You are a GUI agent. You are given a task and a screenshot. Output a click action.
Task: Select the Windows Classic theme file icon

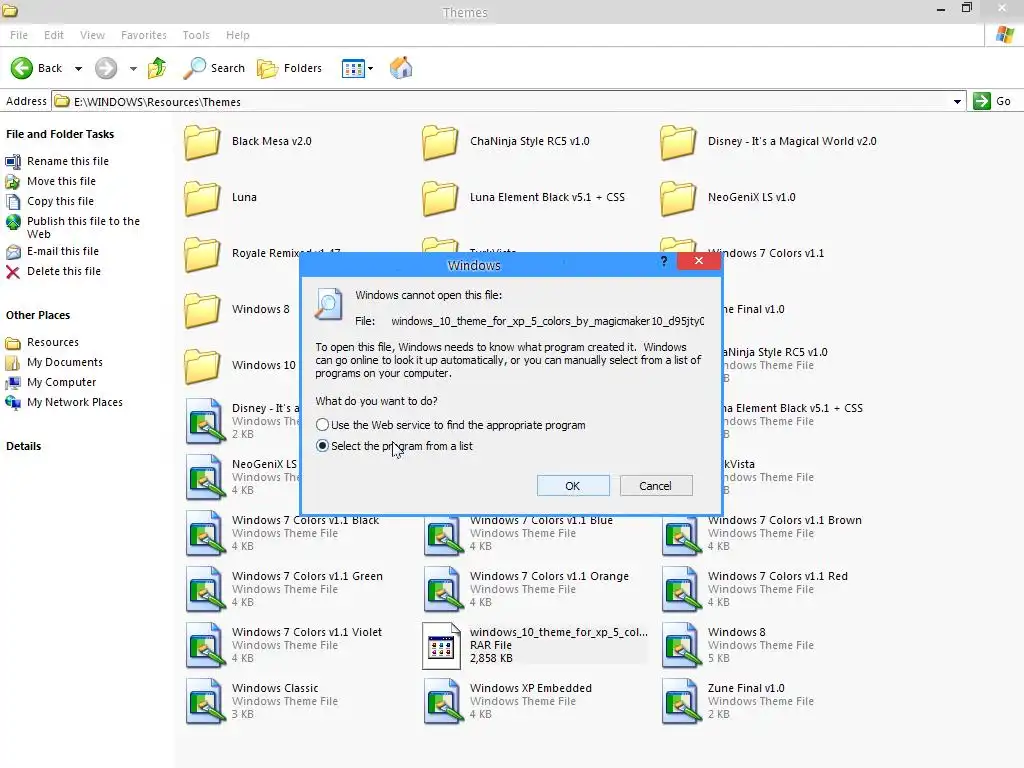(204, 702)
